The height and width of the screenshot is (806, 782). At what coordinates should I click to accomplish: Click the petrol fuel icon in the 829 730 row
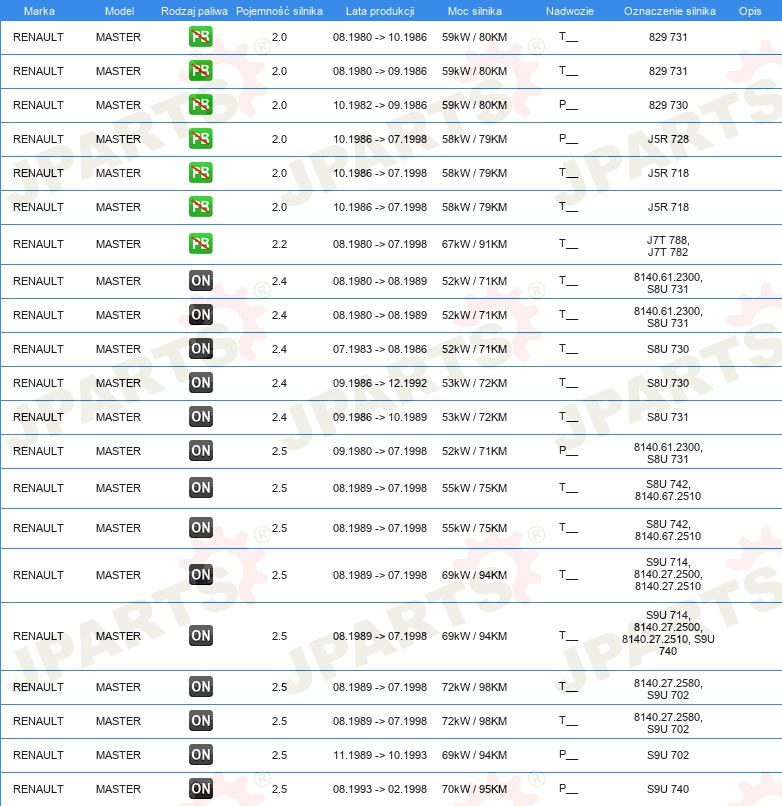pyautogui.click(x=201, y=105)
